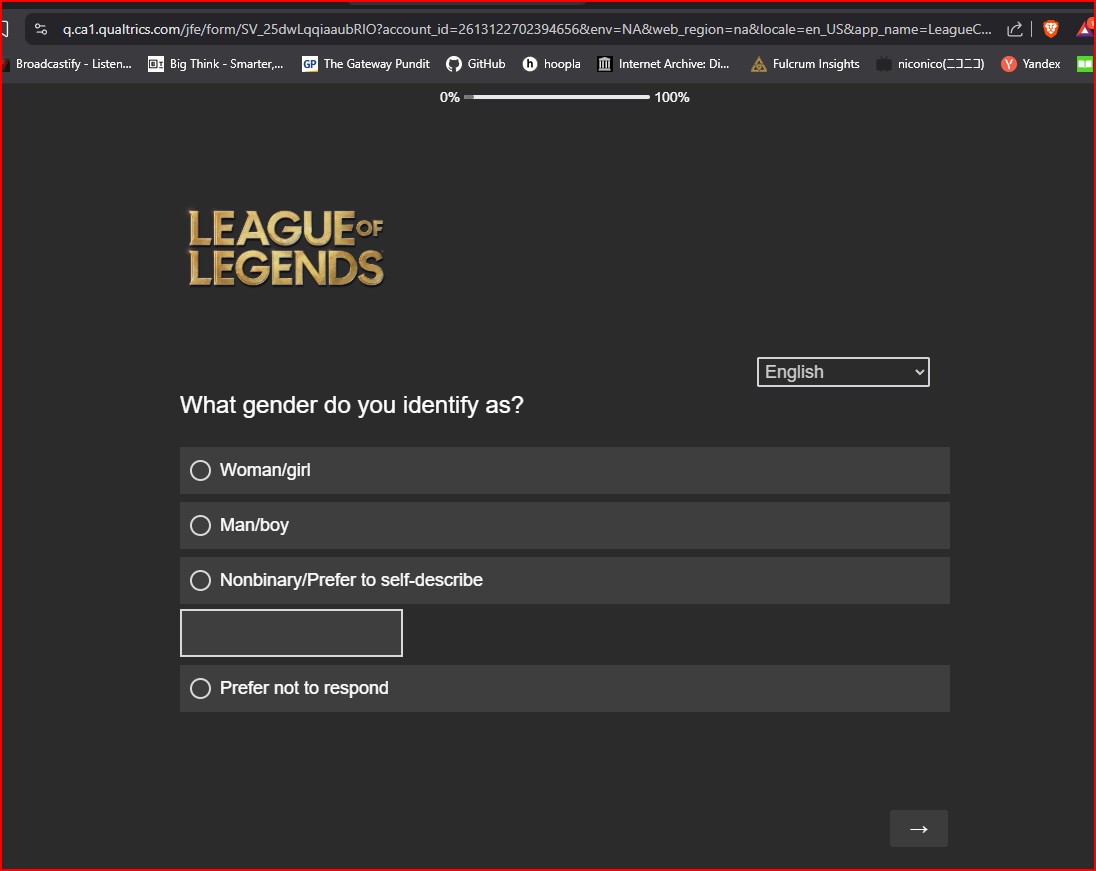
Task: Select the Woman/girl radio option
Action: [201, 470]
